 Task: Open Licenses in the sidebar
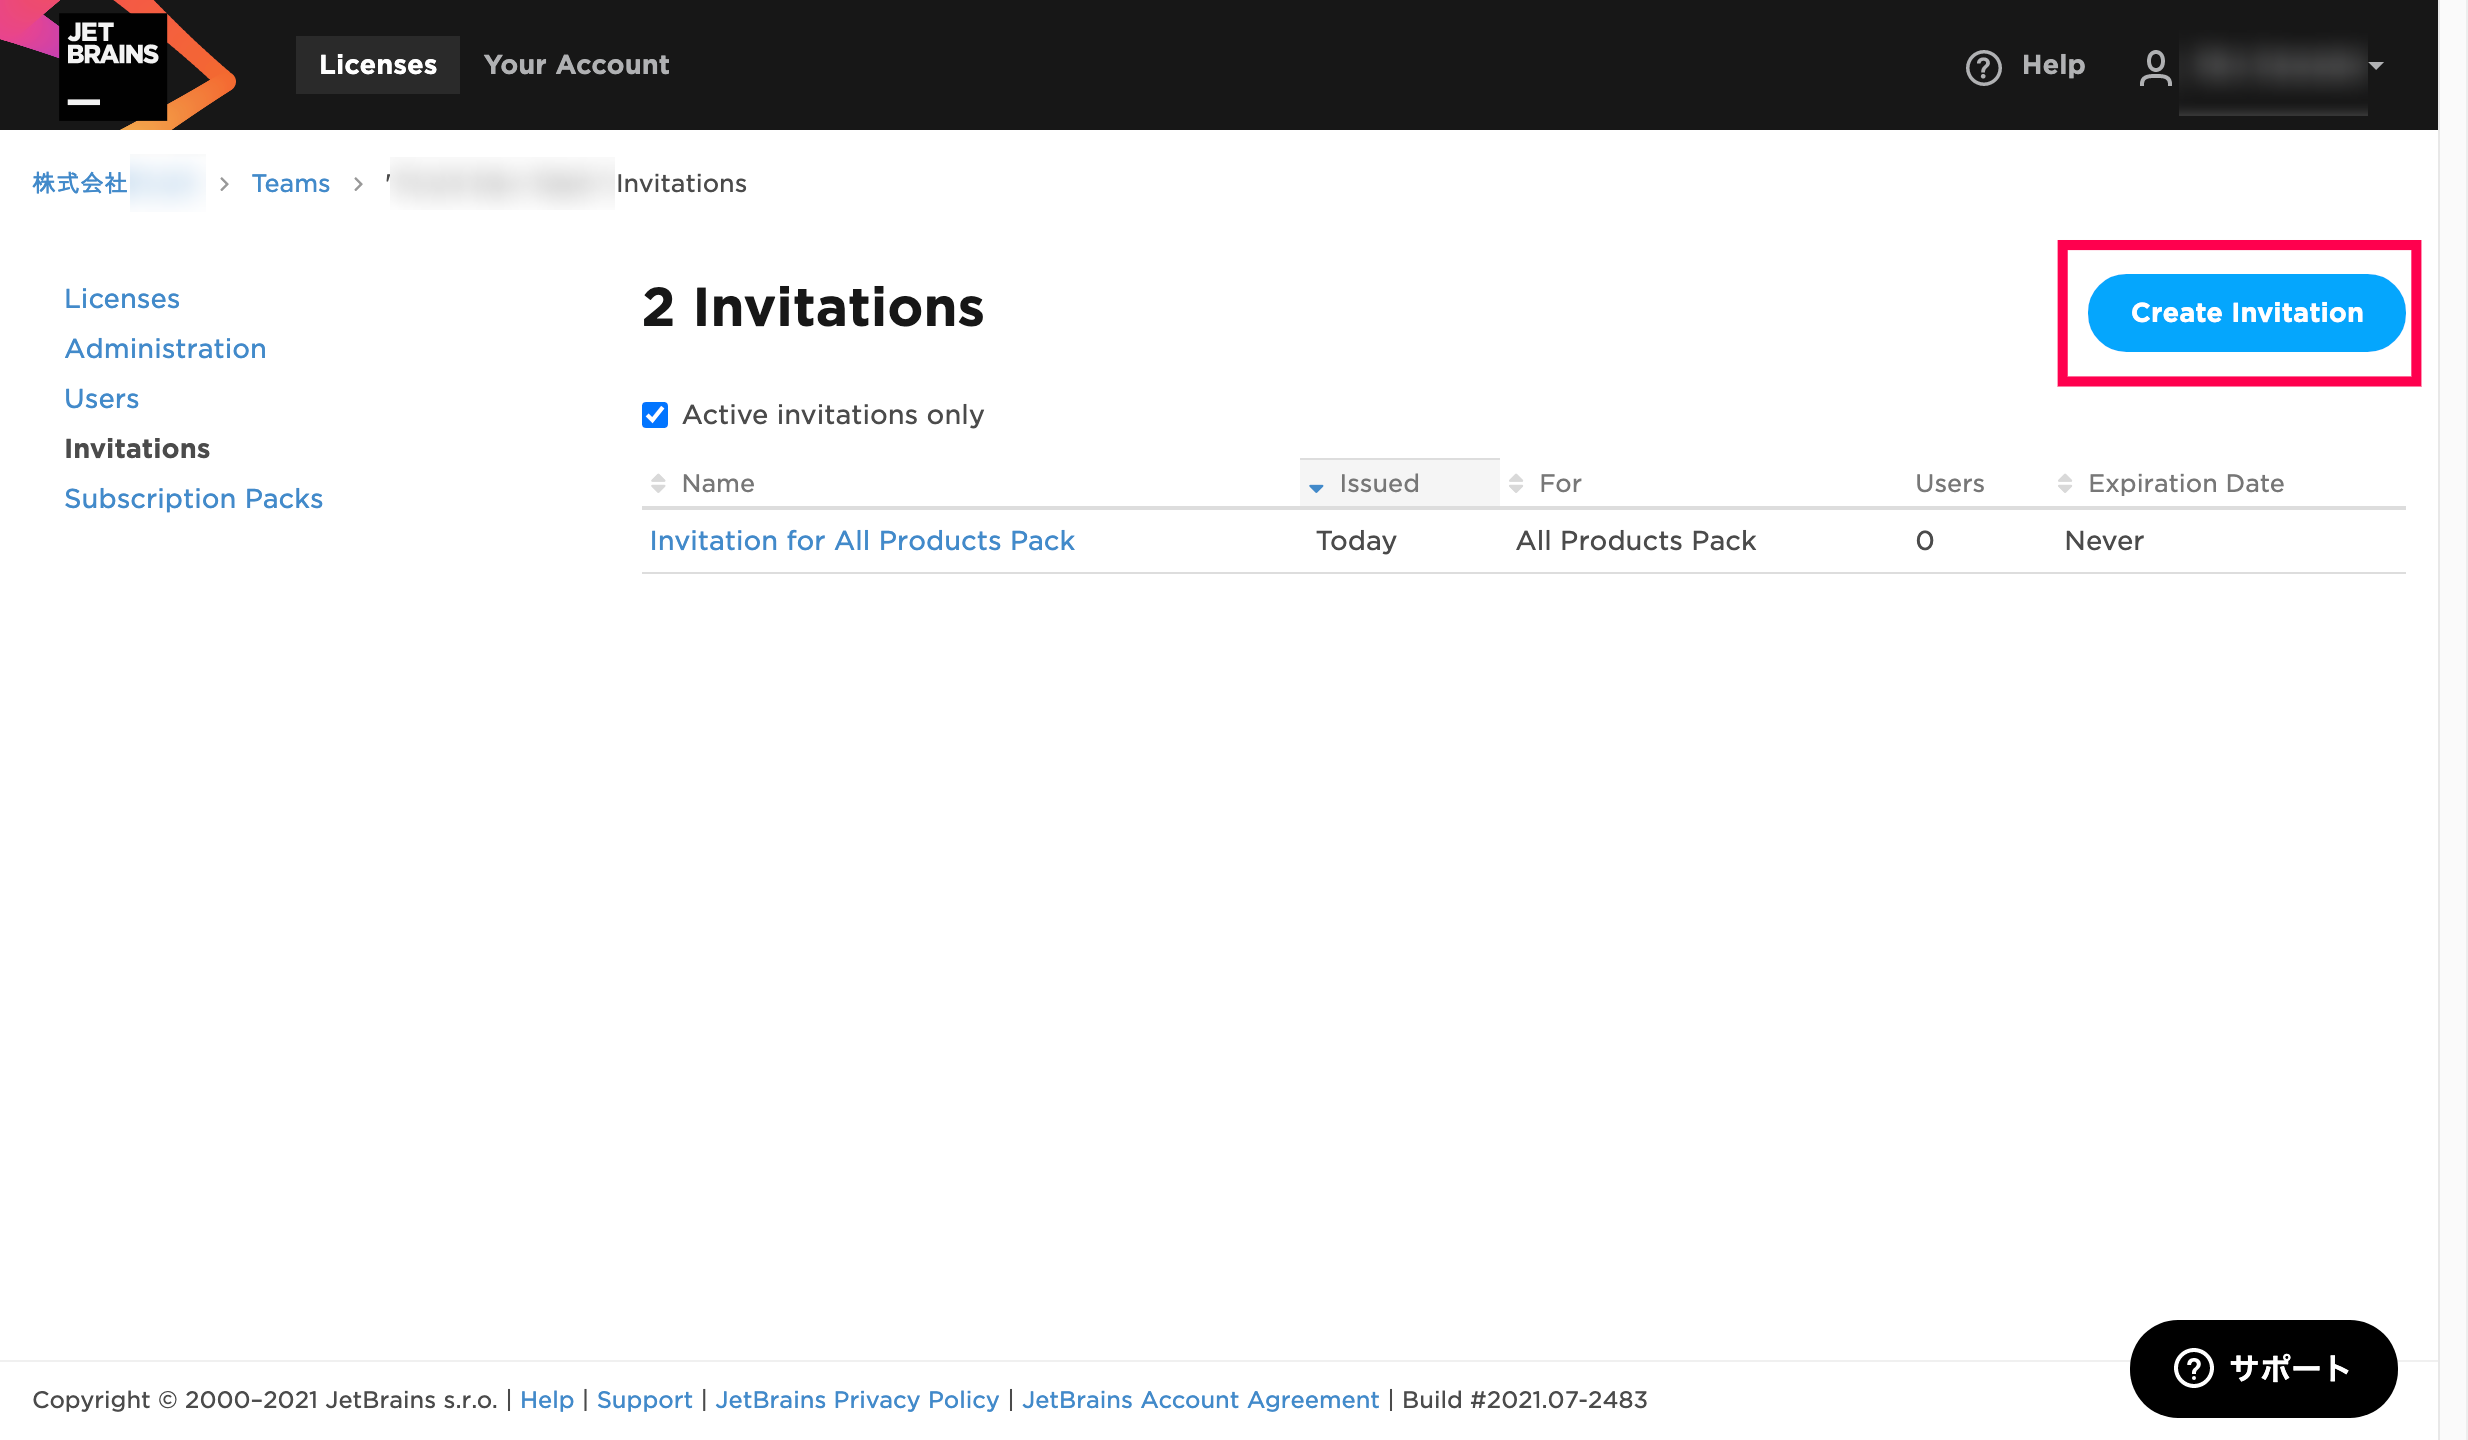coord(122,298)
